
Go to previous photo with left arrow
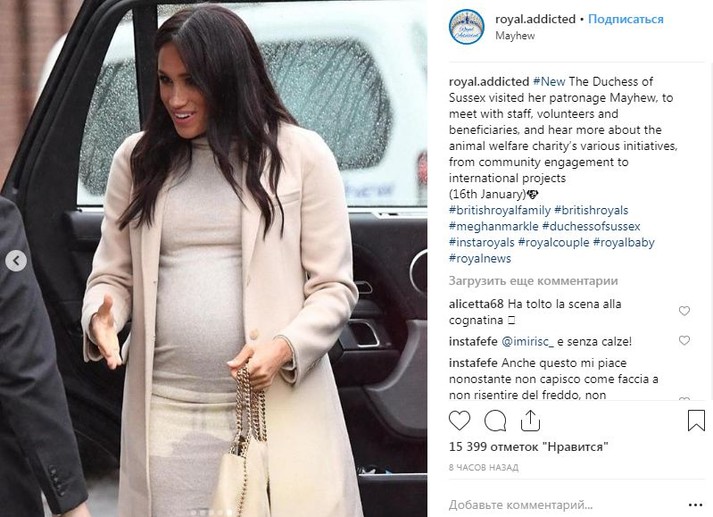16,261
